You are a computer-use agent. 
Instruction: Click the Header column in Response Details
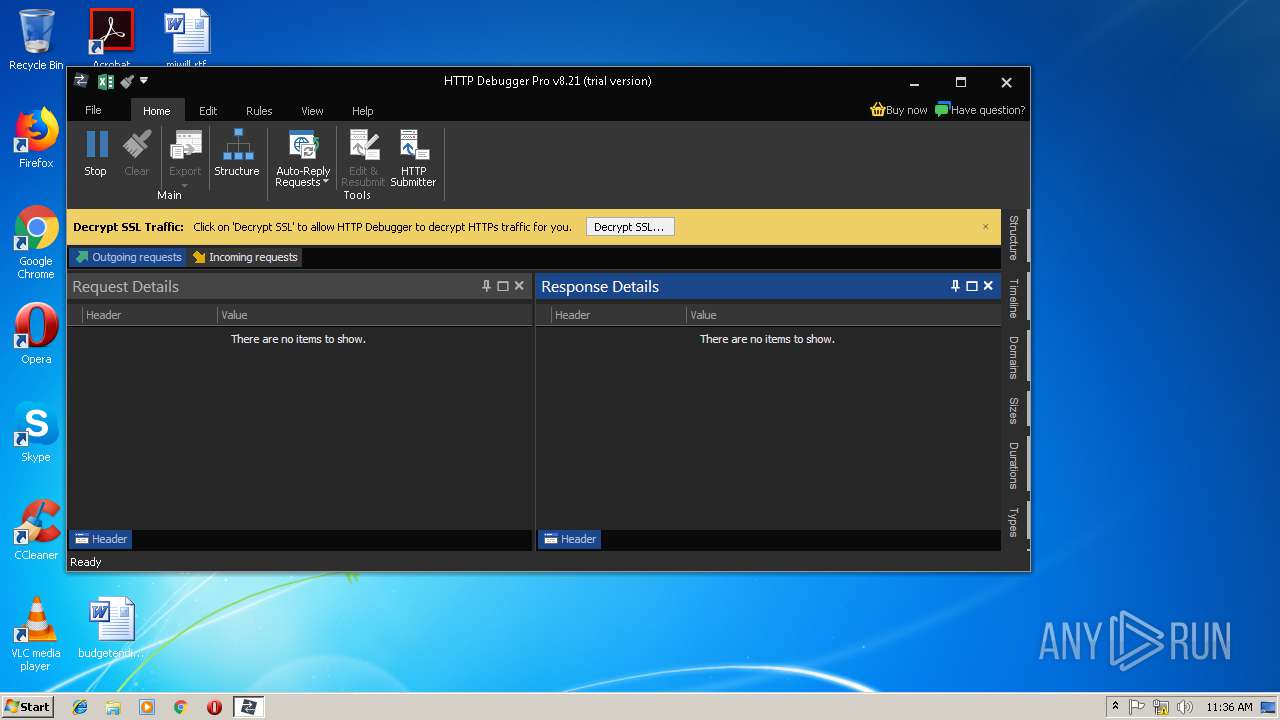point(618,315)
